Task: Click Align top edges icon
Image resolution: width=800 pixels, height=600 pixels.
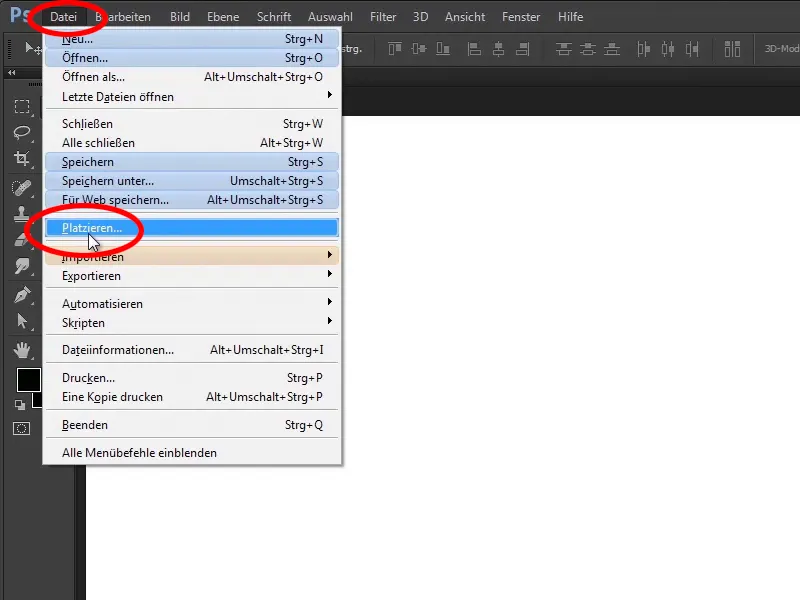Action: (395, 49)
